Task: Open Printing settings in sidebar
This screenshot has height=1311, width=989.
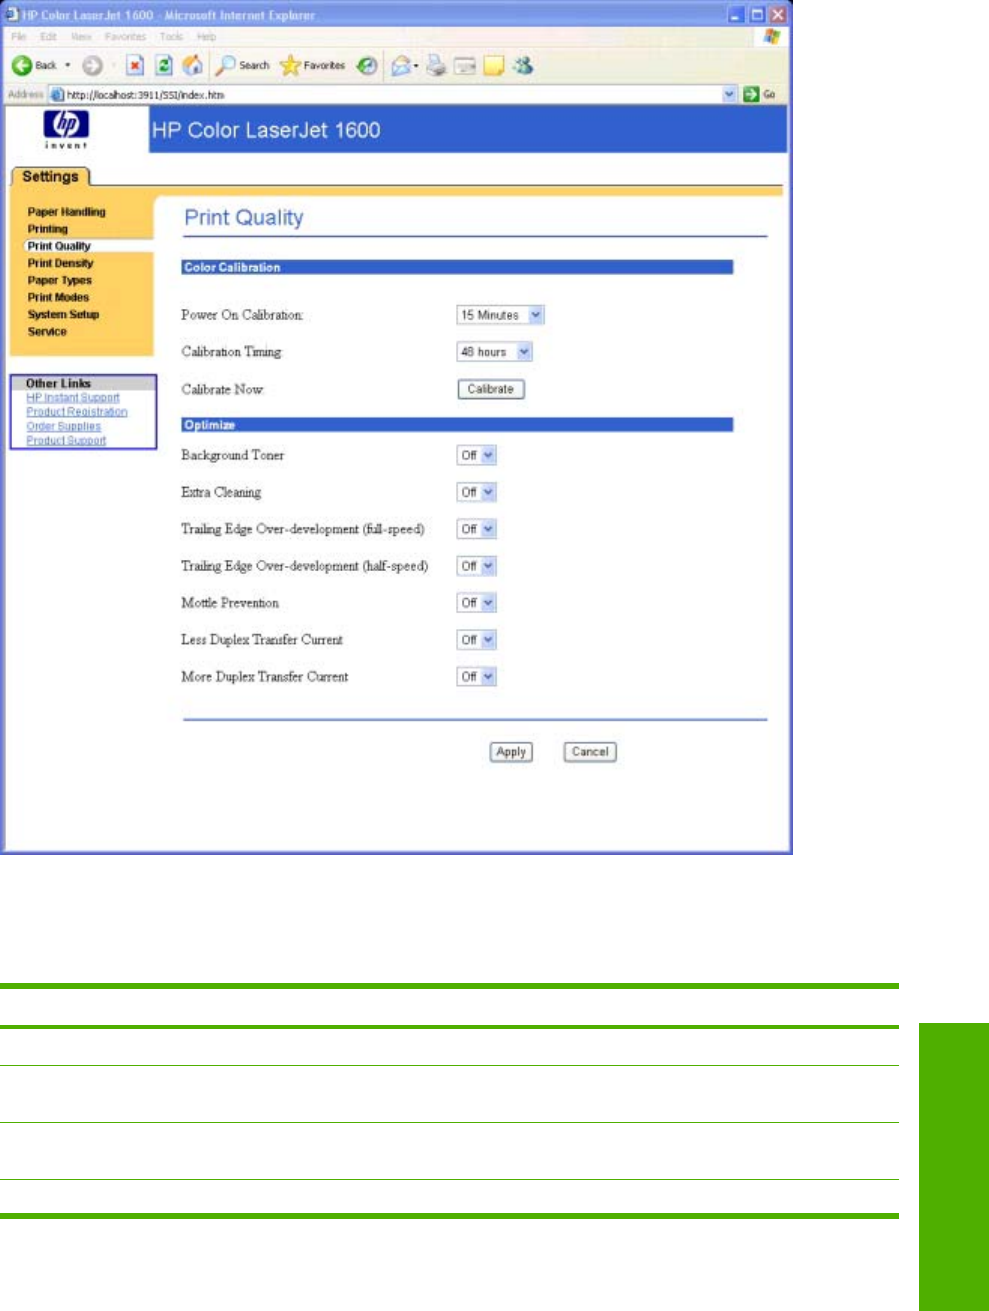Action: tap(48, 229)
